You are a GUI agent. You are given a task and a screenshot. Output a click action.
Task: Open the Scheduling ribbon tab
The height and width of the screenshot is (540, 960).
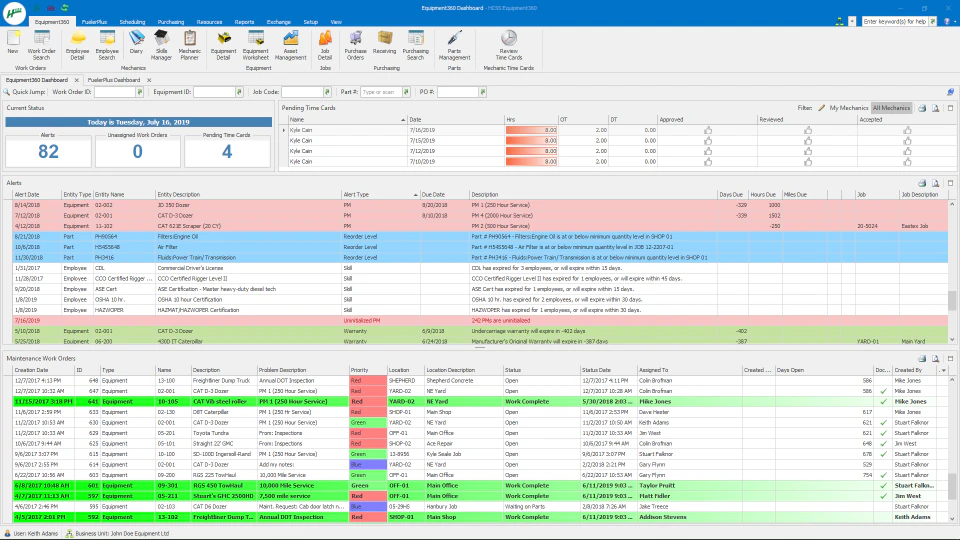pos(132,22)
